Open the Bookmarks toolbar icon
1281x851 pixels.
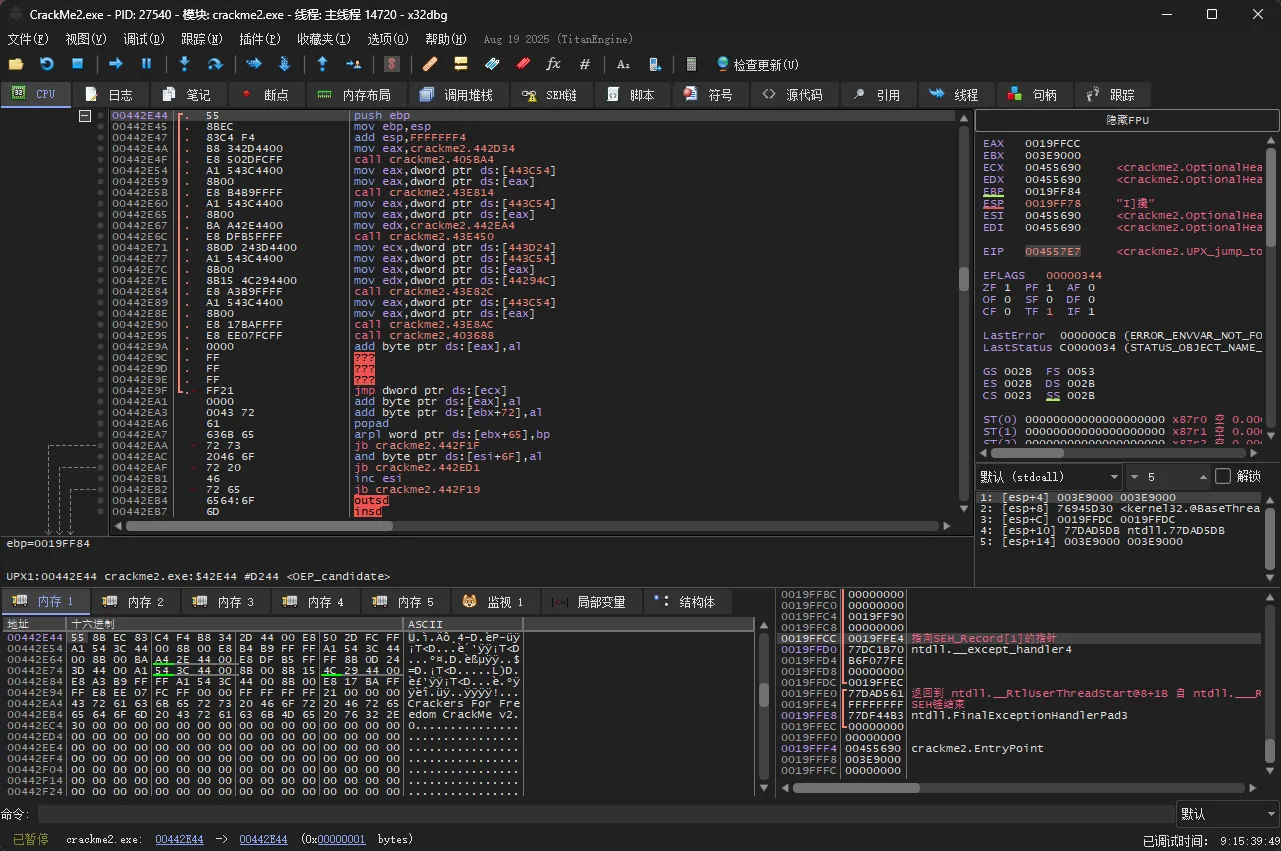coord(523,64)
